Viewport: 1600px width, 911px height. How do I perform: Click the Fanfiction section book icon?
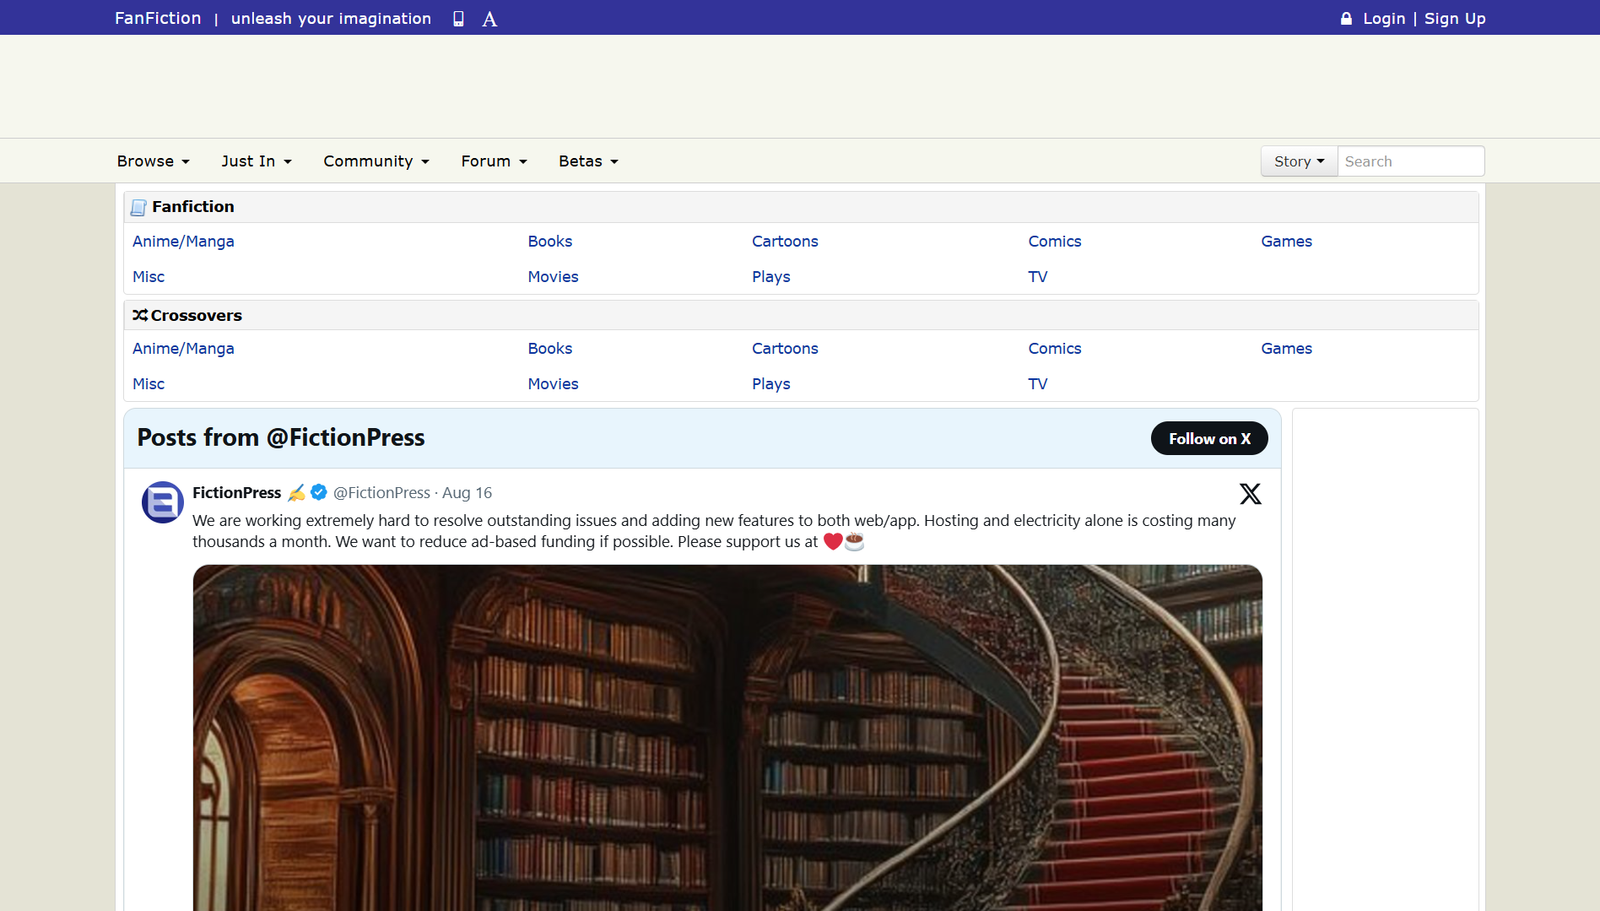coord(139,207)
